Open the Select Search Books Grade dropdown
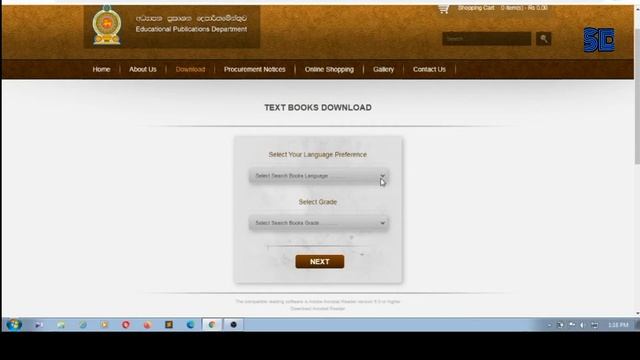The width and height of the screenshot is (640, 360). click(x=319, y=223)
